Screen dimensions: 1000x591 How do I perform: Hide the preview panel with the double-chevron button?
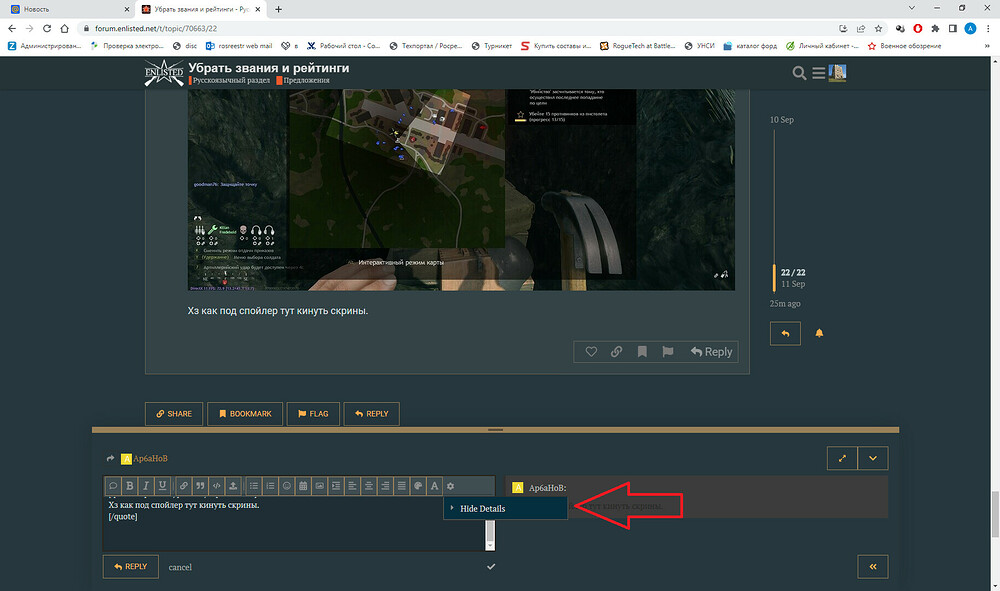coord(872,566)
